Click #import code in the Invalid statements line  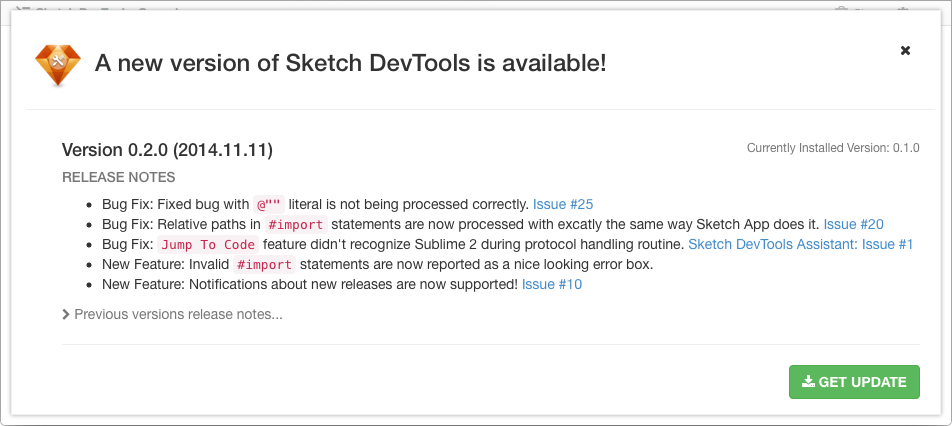pos(265,264)
